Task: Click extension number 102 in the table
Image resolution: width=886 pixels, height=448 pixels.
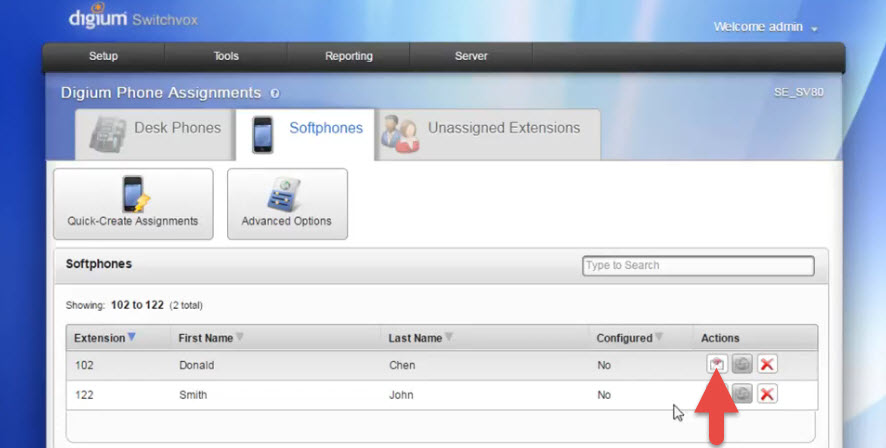Action: [84, 365]
